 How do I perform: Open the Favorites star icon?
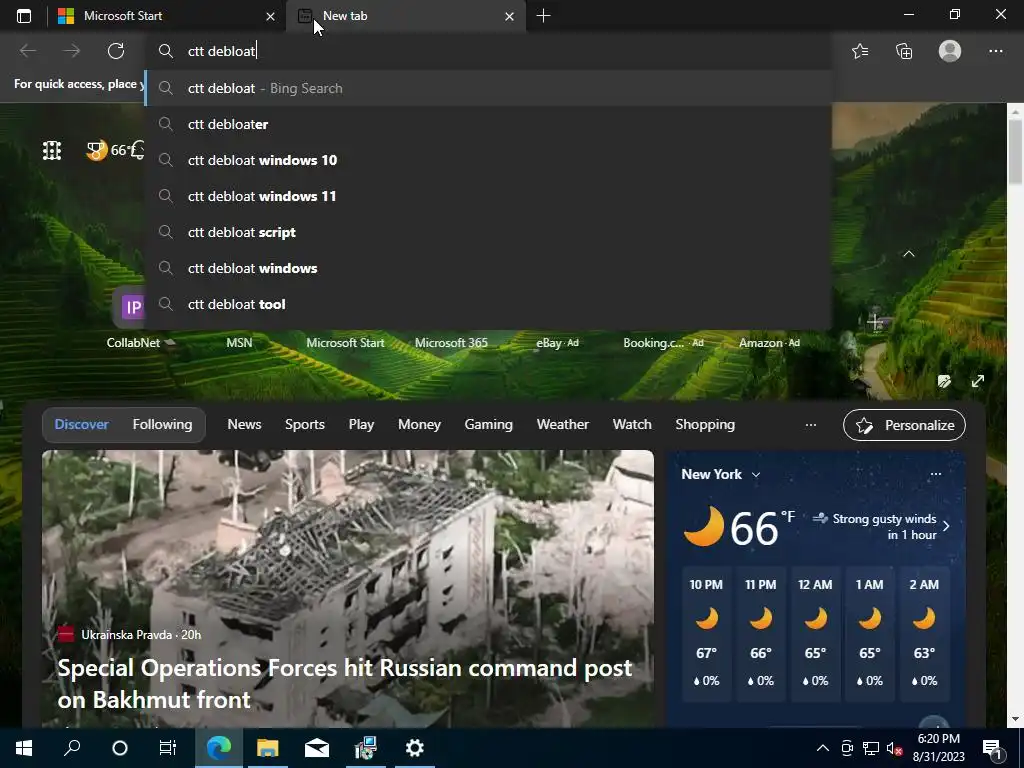coord(860,51)
